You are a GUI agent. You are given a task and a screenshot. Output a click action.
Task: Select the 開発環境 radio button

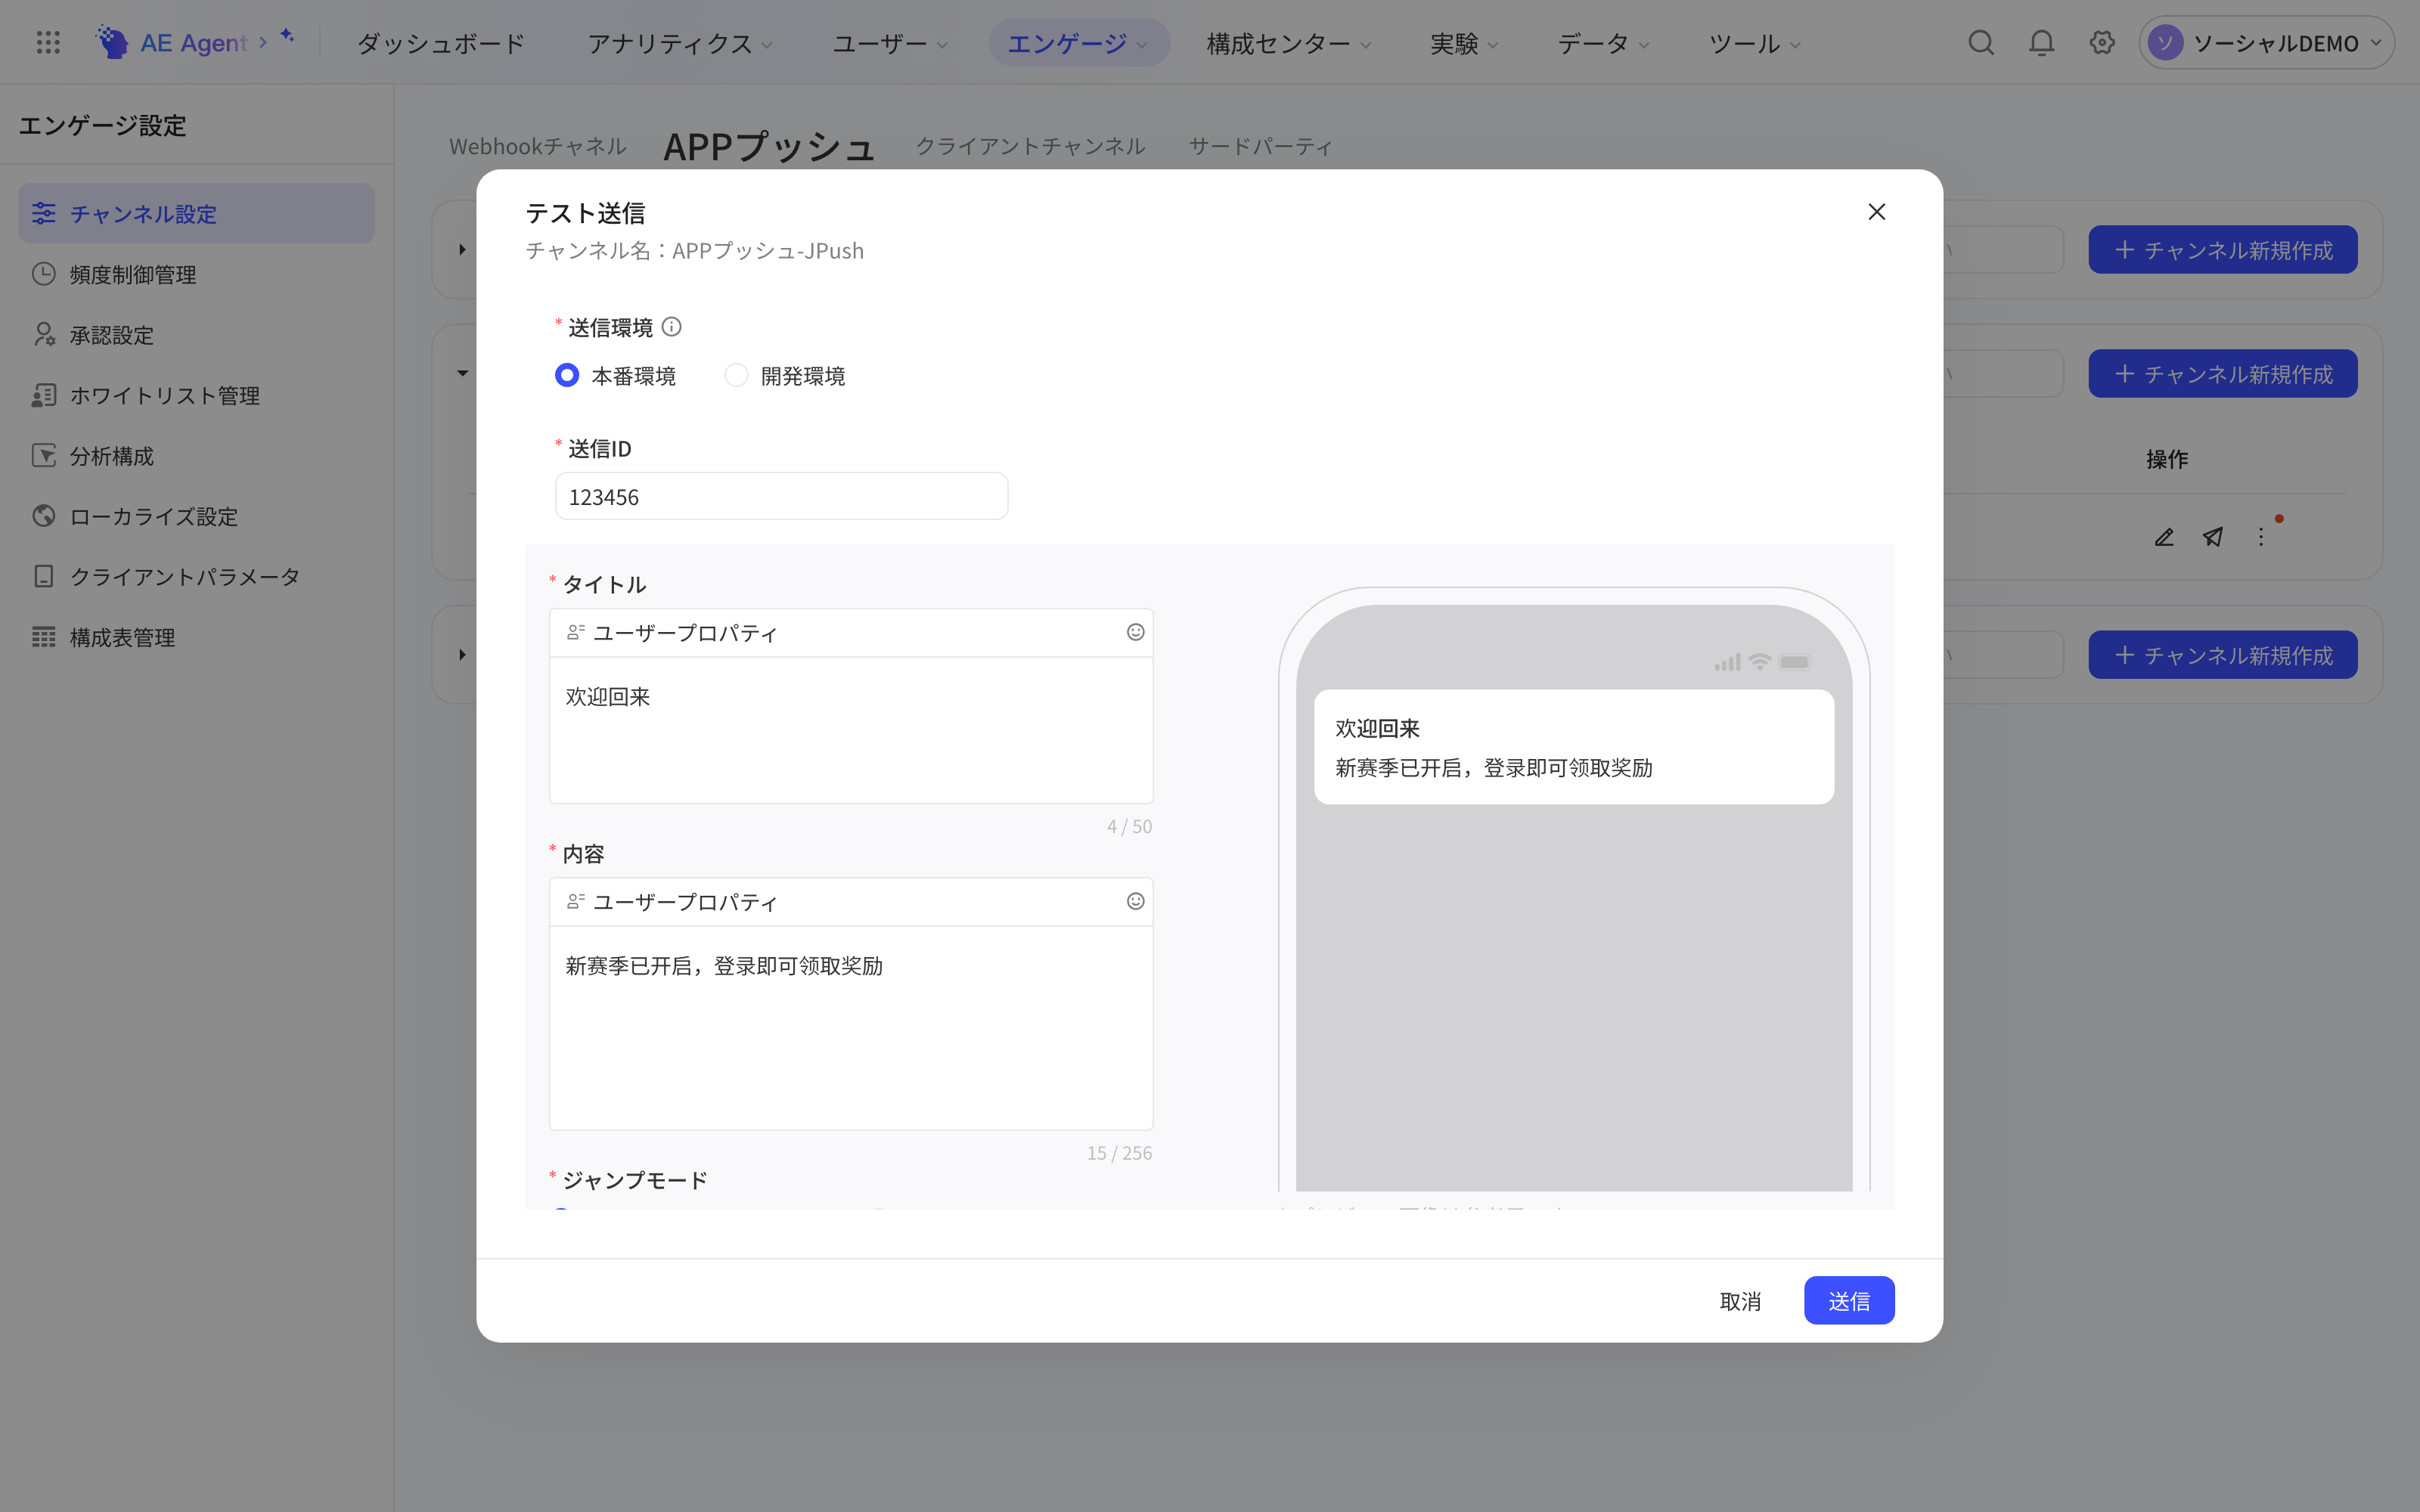[x=736, y=375]
